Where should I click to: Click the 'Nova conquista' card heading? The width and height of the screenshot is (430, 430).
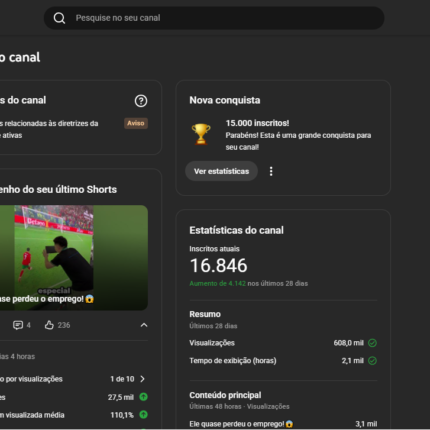point(225,100)
